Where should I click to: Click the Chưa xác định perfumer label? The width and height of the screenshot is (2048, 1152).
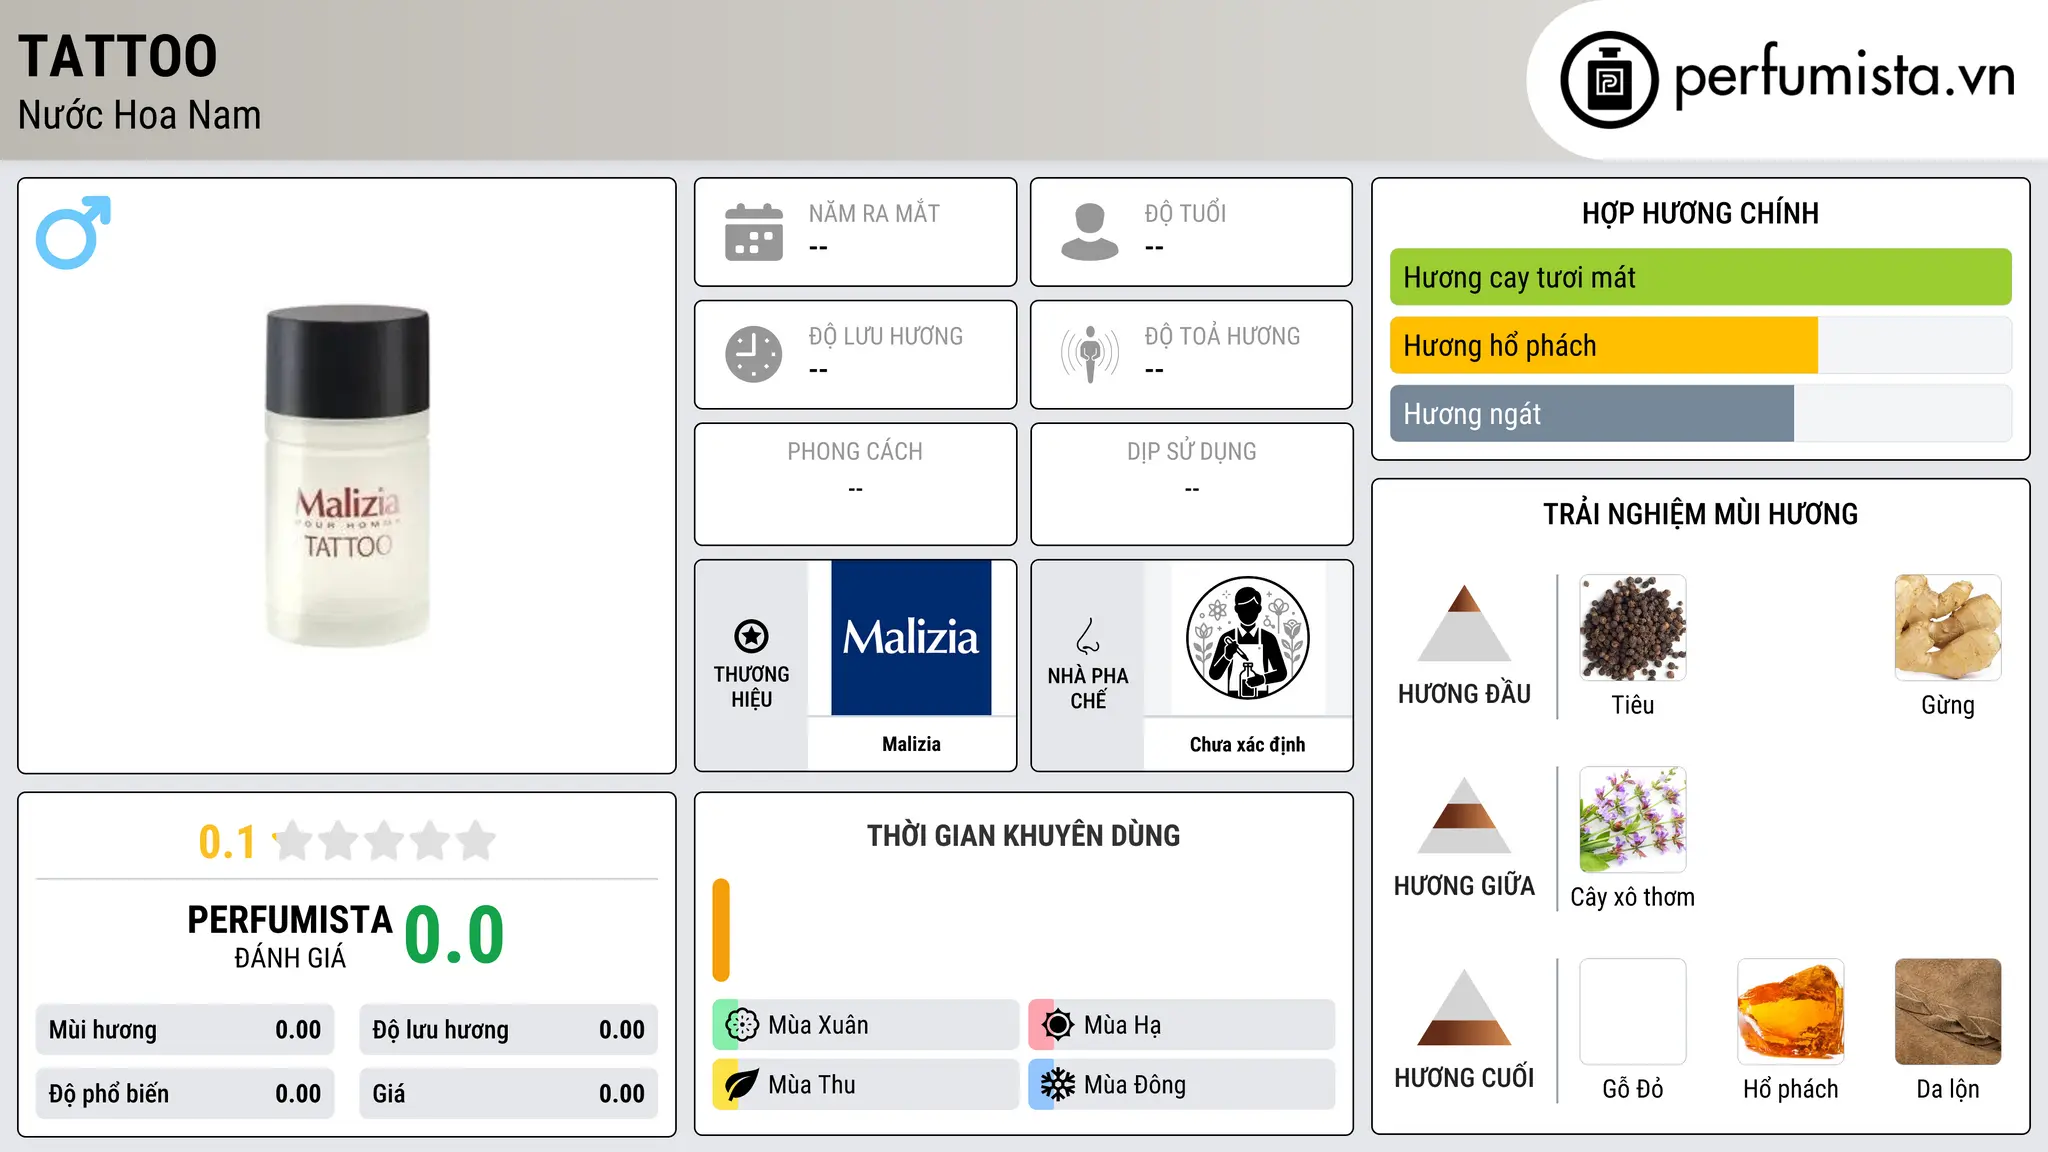1247,744
